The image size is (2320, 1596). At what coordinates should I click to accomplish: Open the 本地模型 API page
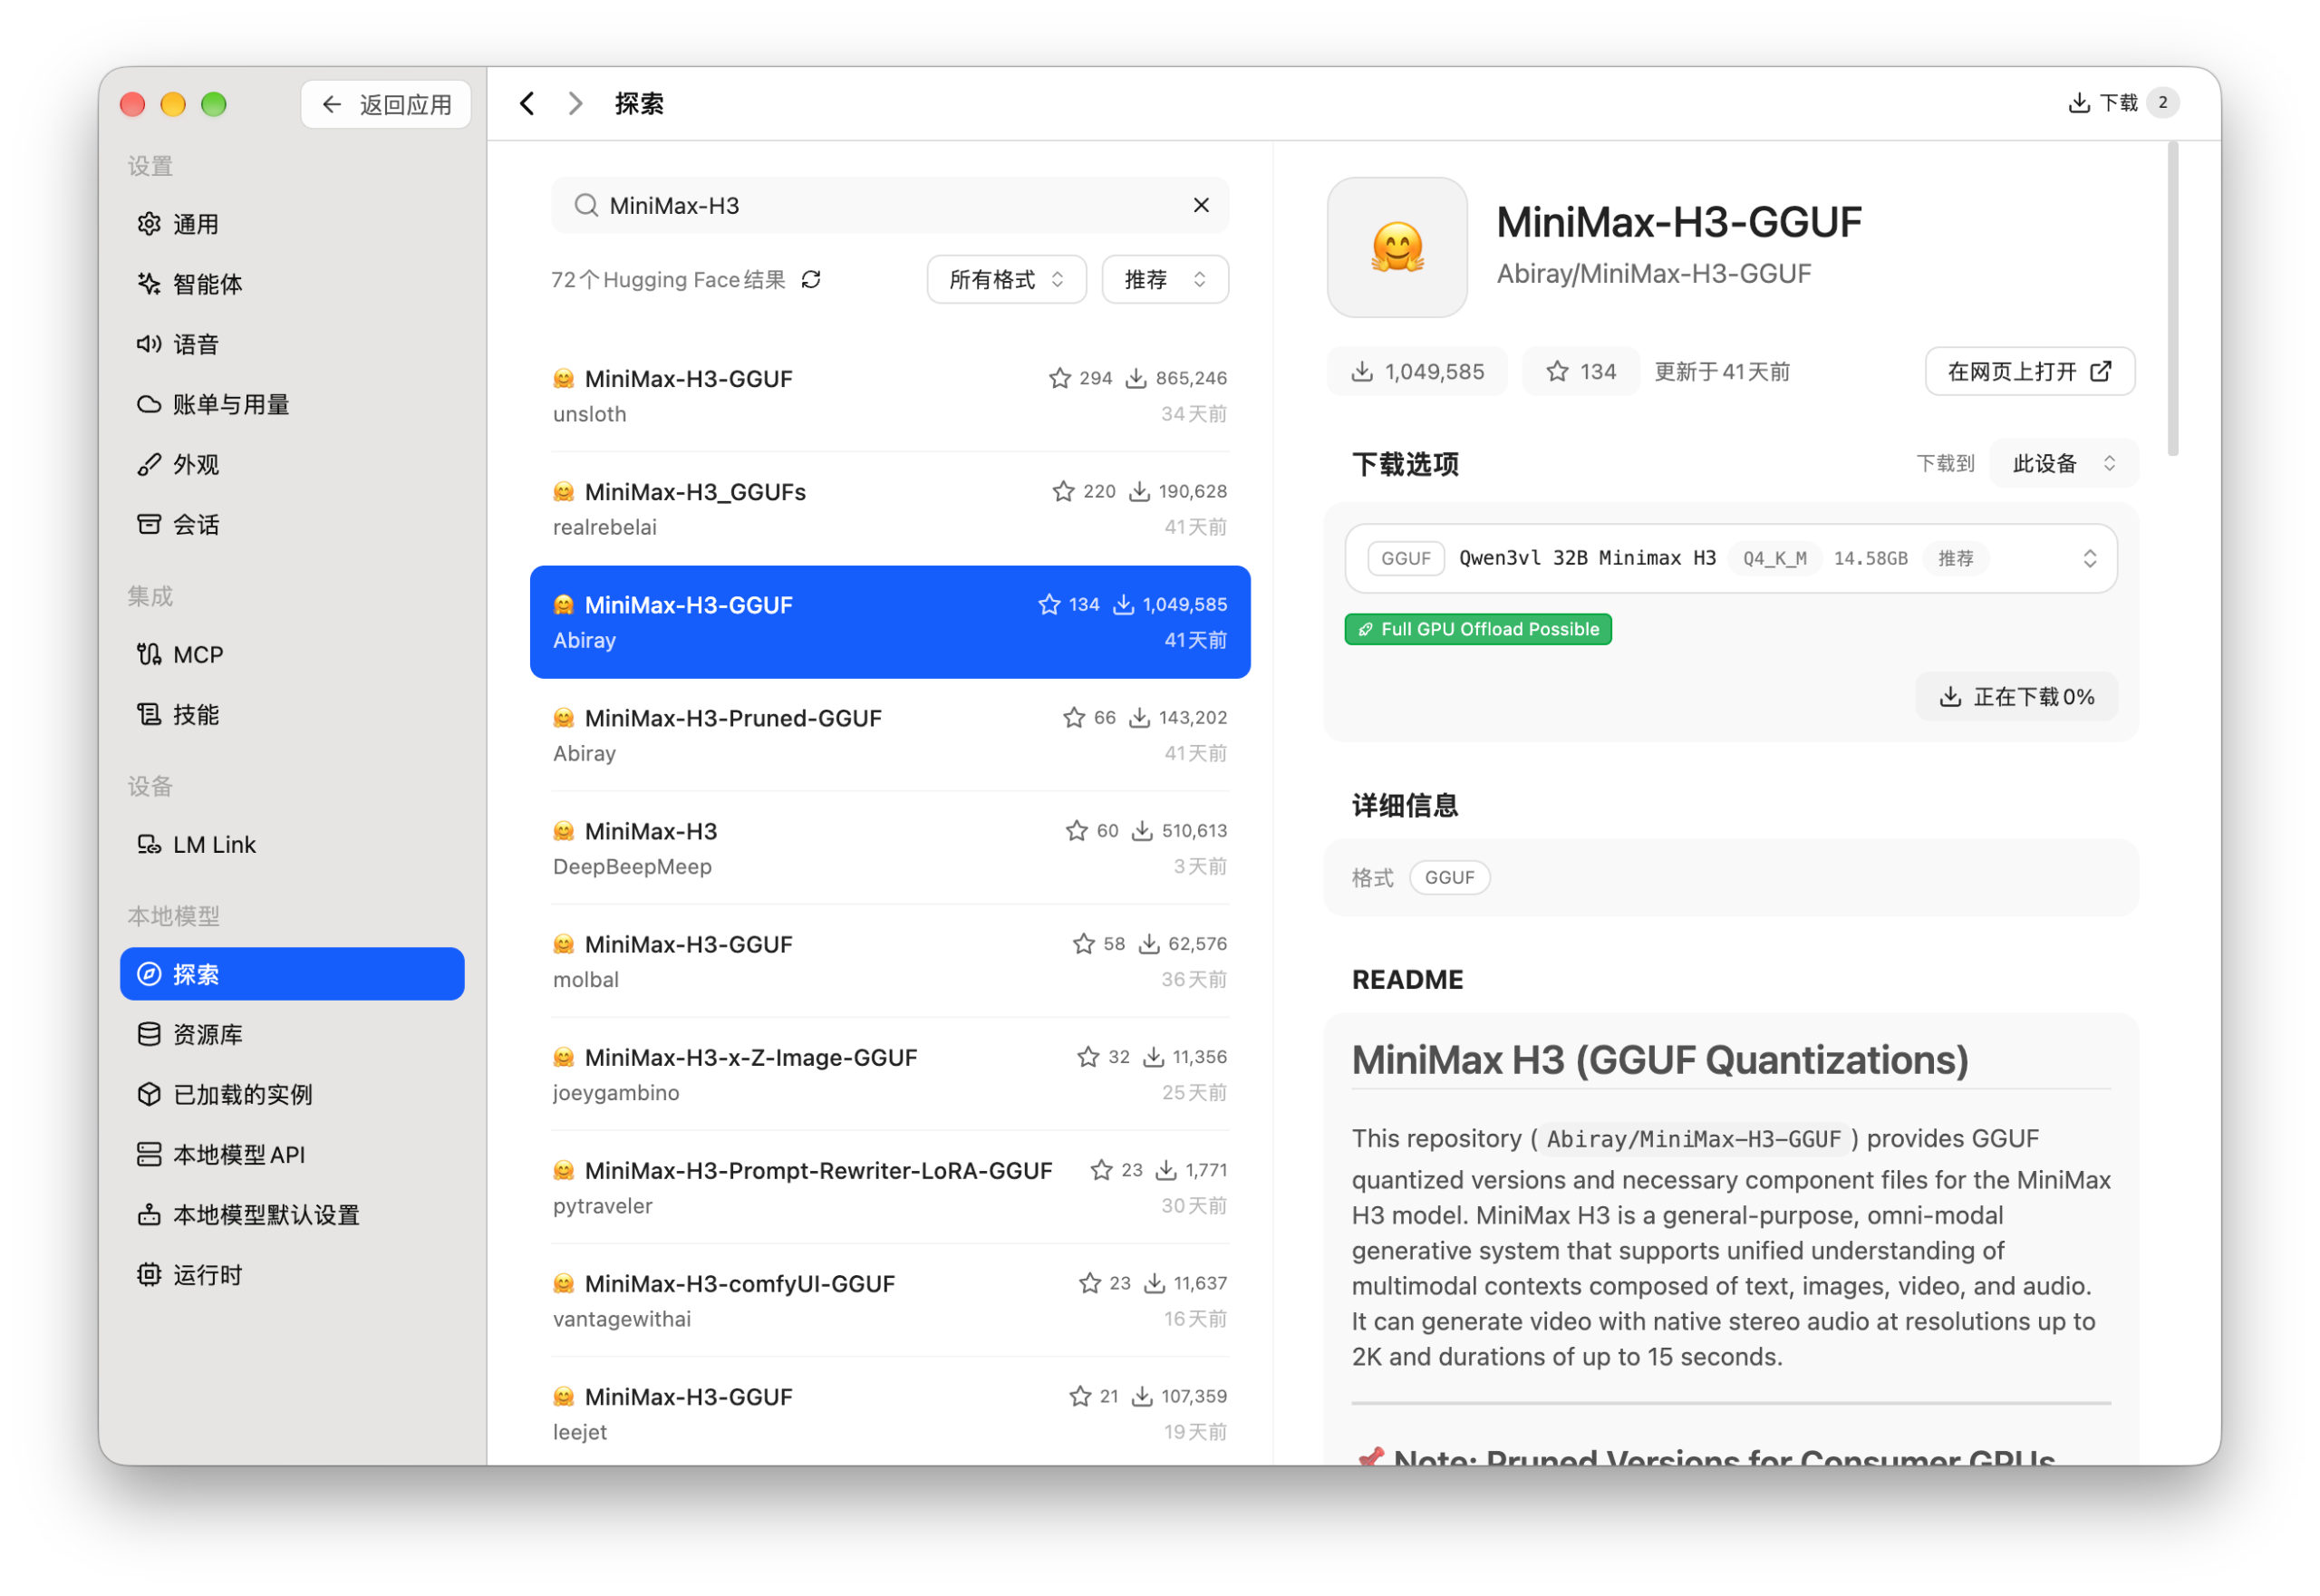pyautogui.click(x=291, y=1154)
